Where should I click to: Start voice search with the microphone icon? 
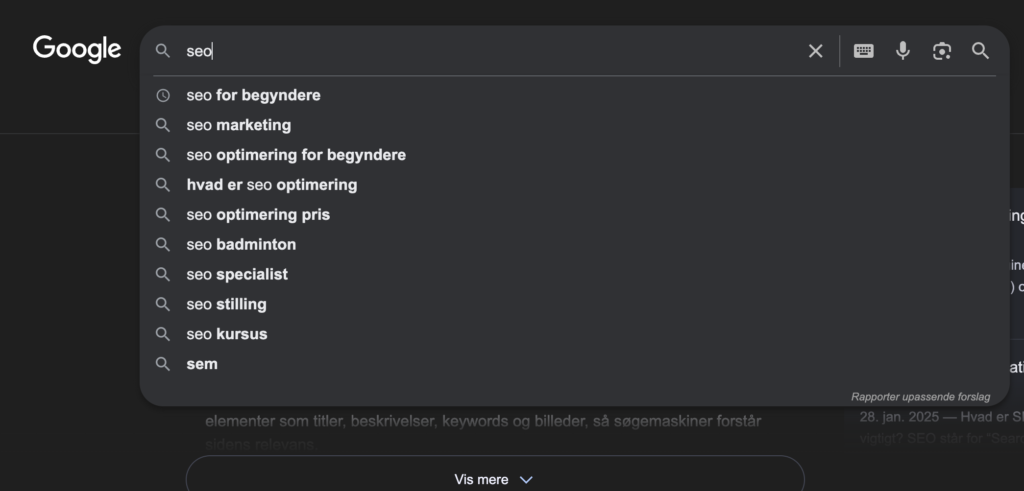(x=903, y=51)
